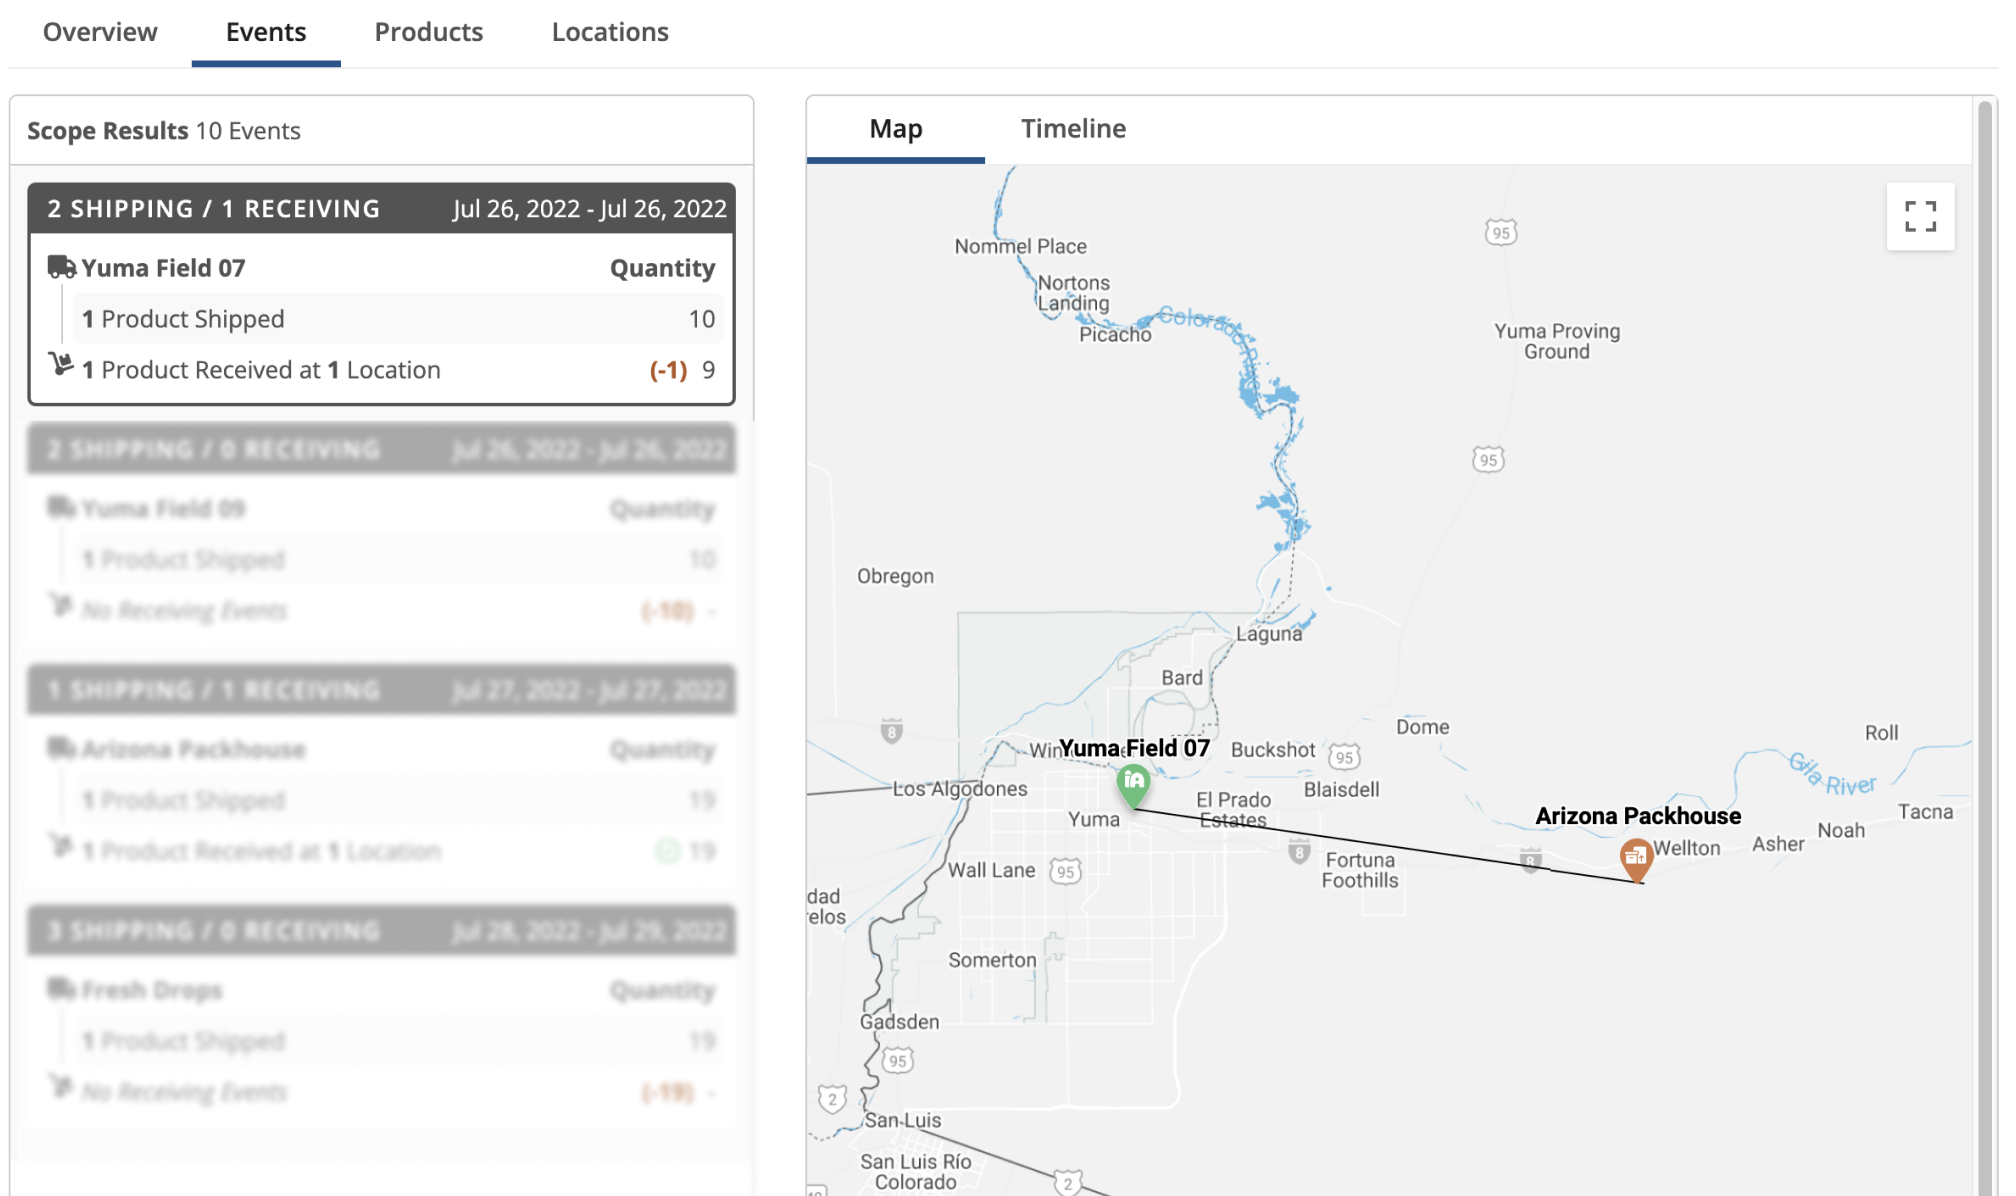Click the Yuma Field 07 event title
This screenshot has height=1196, width=2016.
(x=163, y=268)
